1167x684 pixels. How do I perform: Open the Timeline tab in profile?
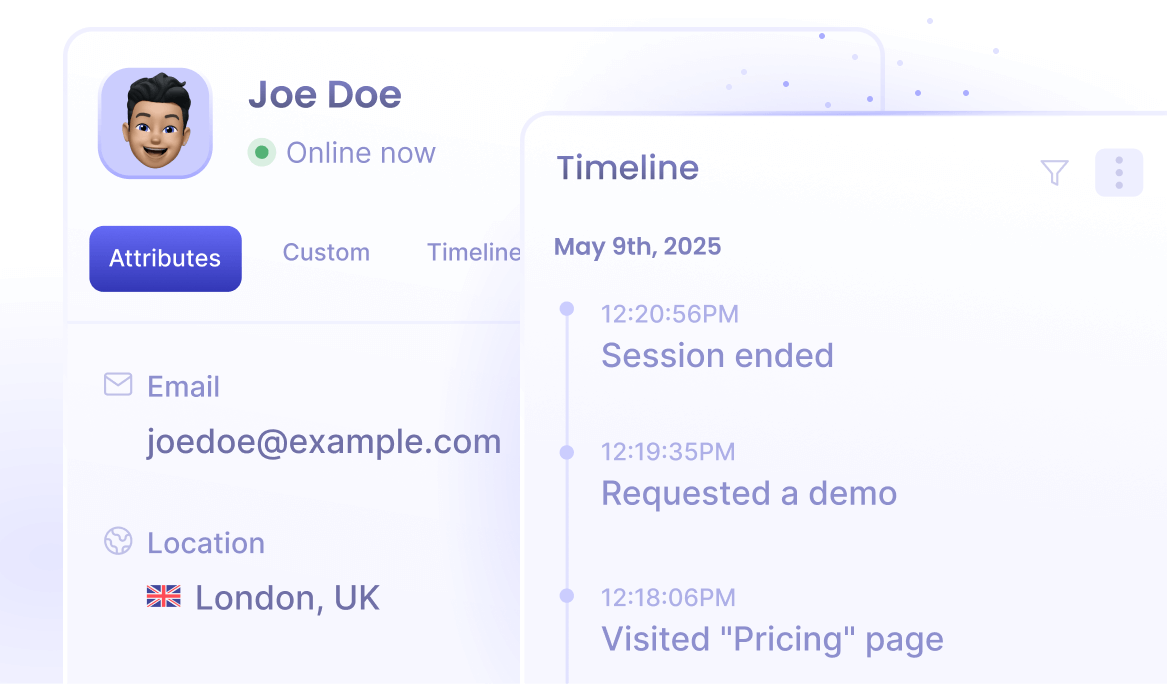(473, 252)
